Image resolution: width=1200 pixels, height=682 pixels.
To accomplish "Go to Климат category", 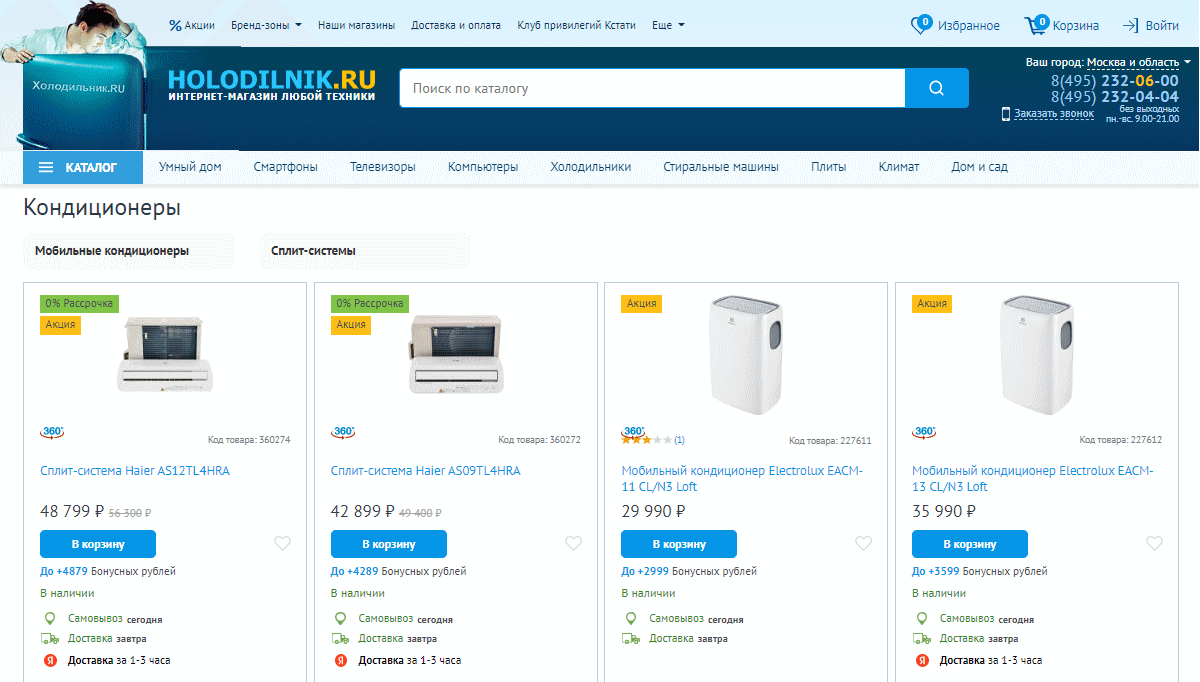I will pos(899,167).
